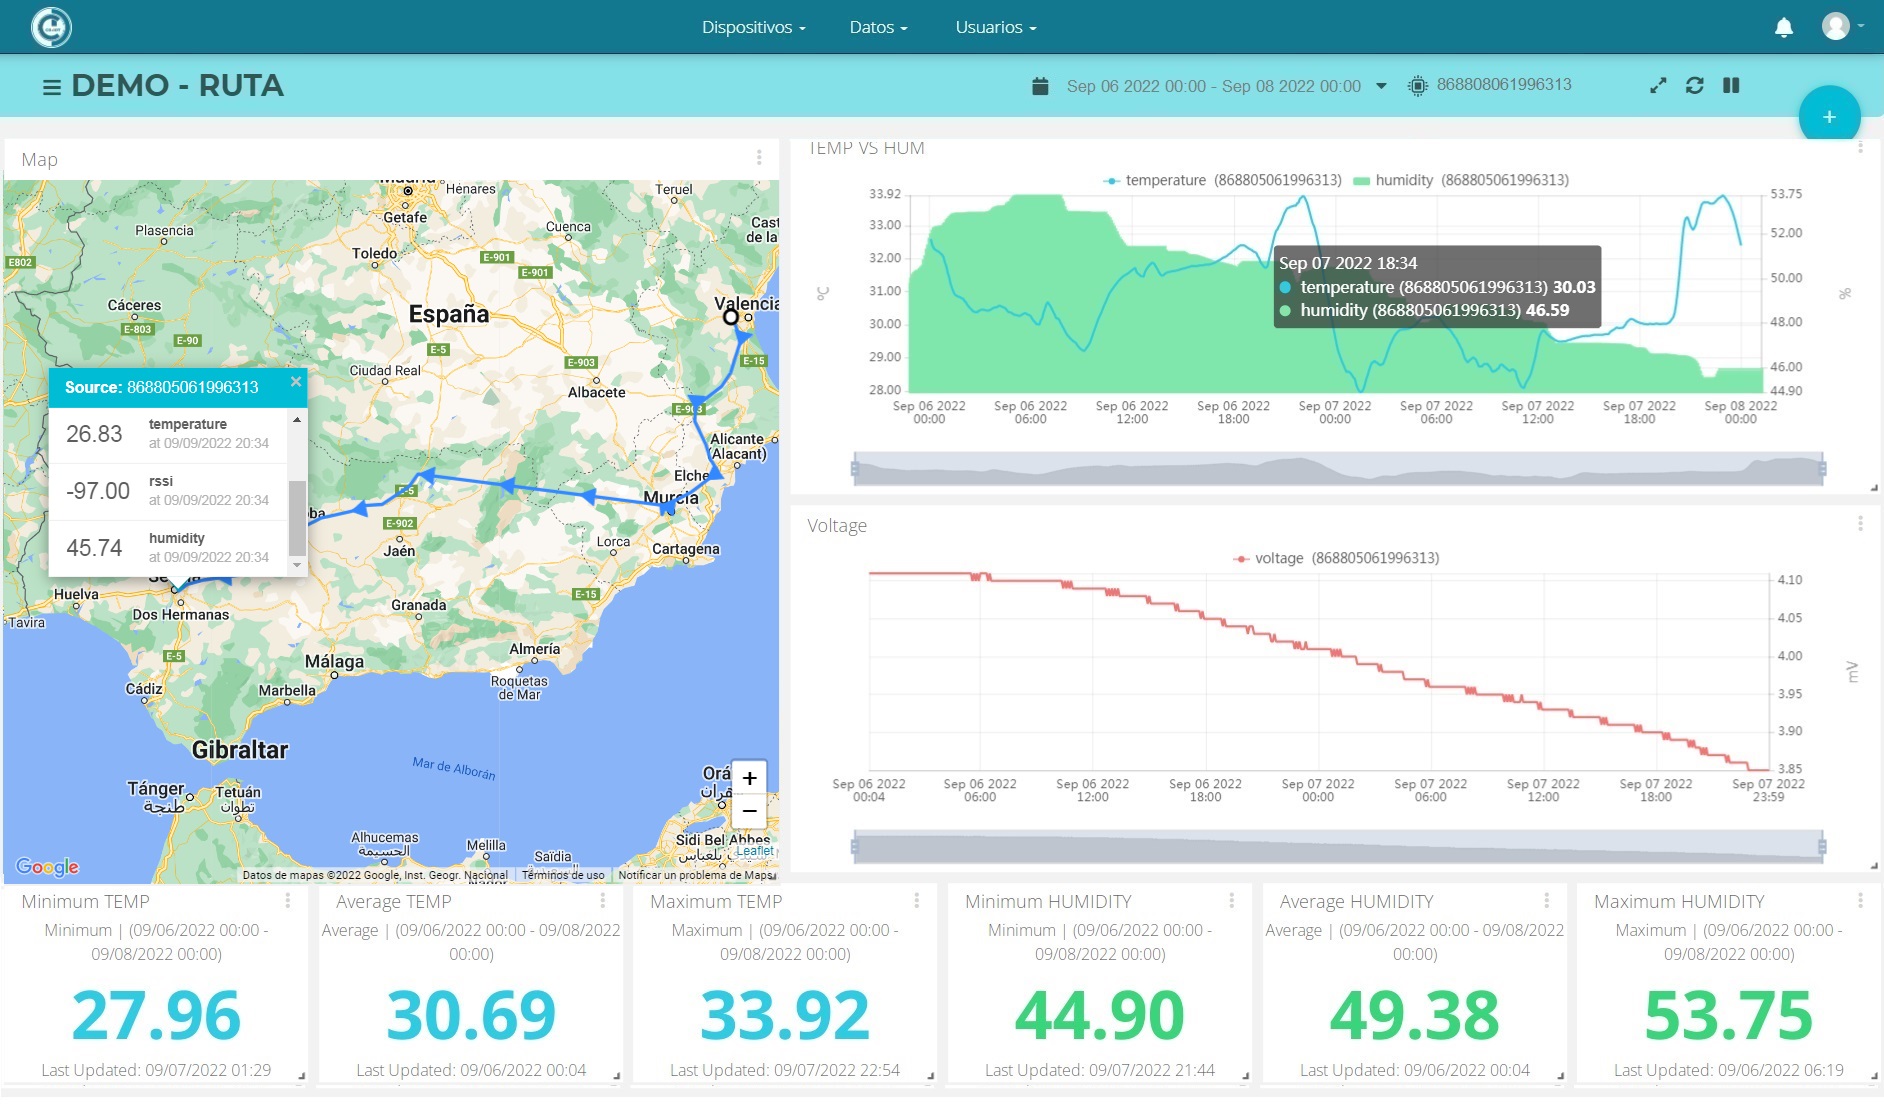Open the Usuarios menu
Image resolution: width=1884 pixels, height=1108 pixels.
click(995, 27)
